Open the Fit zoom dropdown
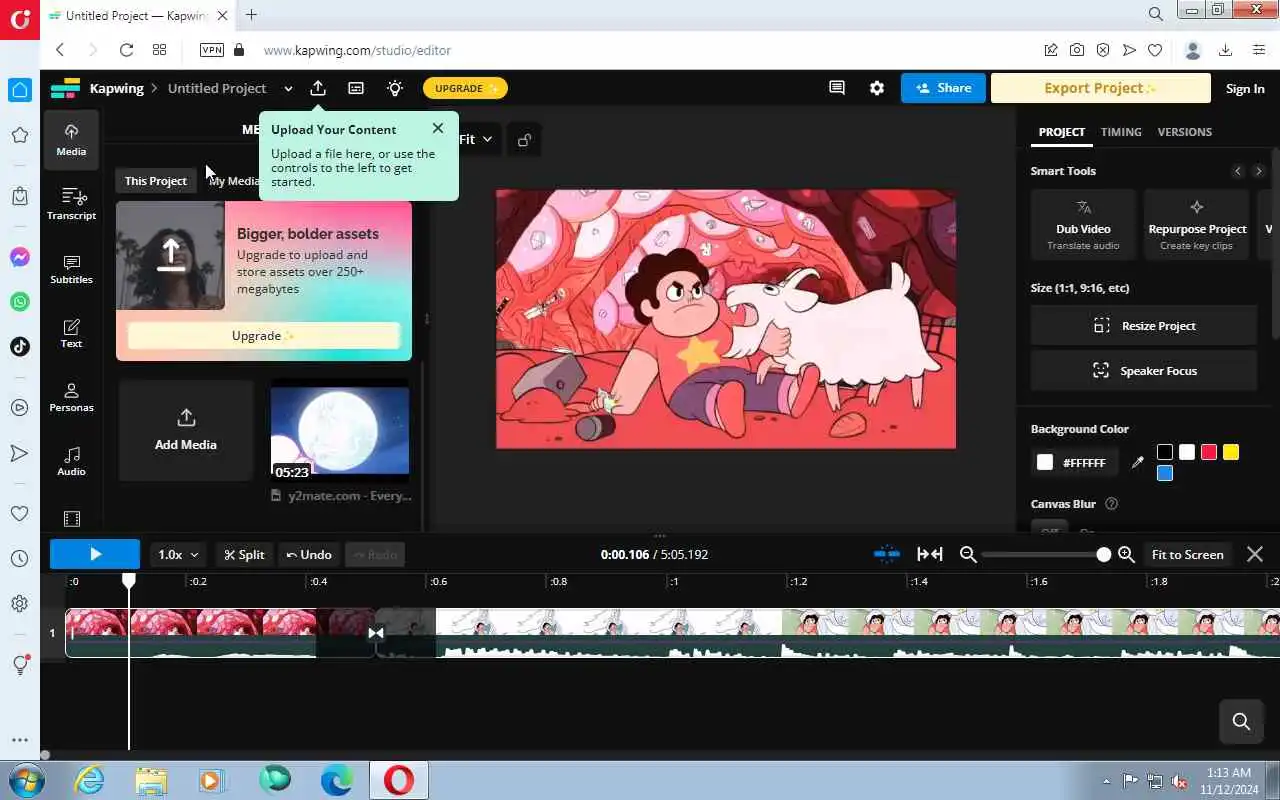The height and width of the screenshot is (800, 1280). 476,140
